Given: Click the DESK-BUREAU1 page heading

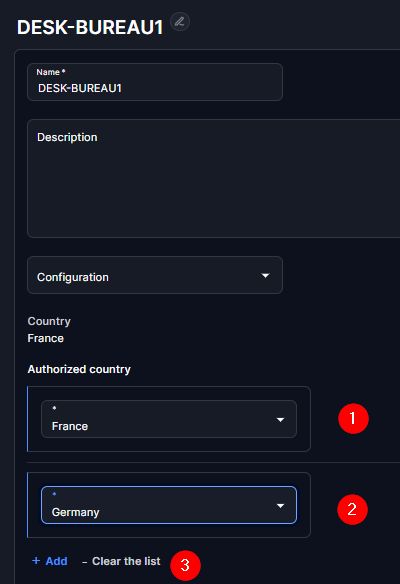Looking at the screenshot, I should tap(90, 28).
